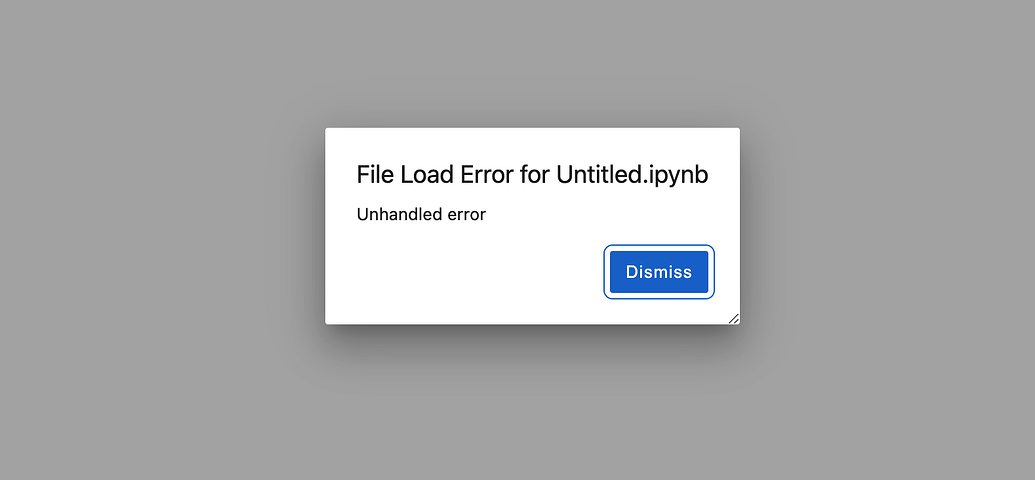Image resolution: width=1035 pixels, height=480 pixels.
Task: Click the dialog resize handle corner
Action: coord(733,318)
